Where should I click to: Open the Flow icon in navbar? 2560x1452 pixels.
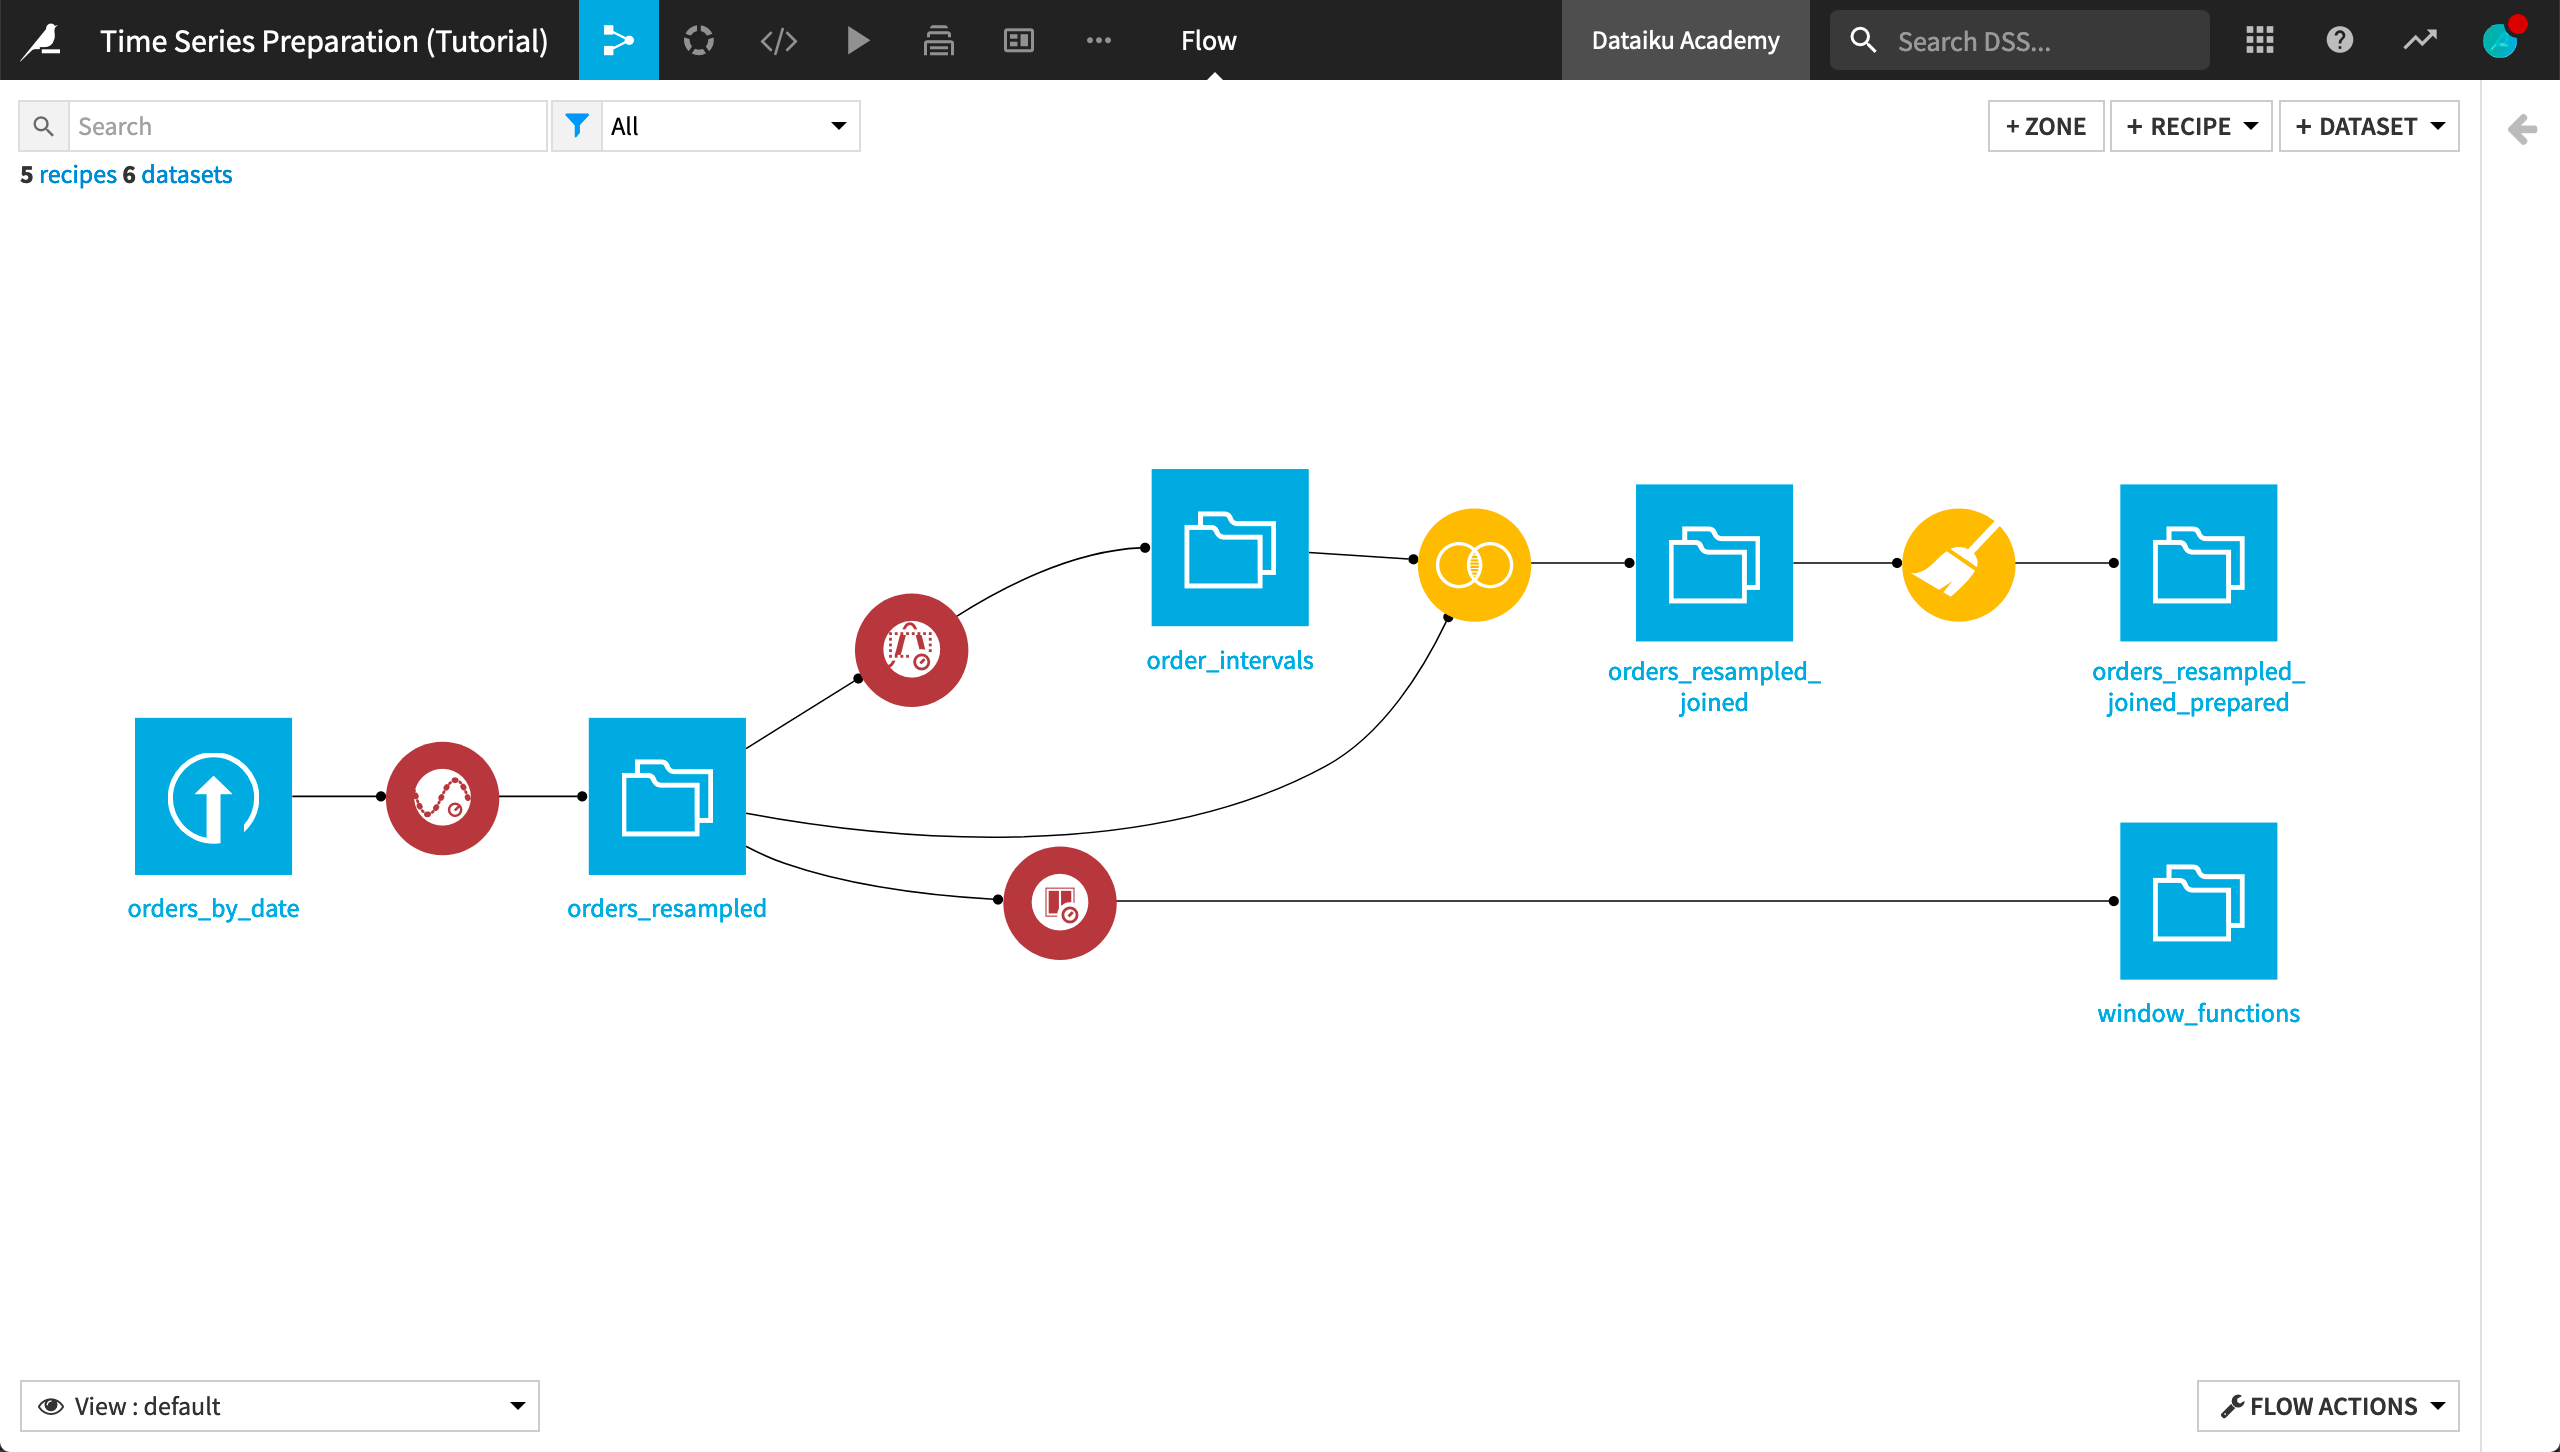point(618,40)
